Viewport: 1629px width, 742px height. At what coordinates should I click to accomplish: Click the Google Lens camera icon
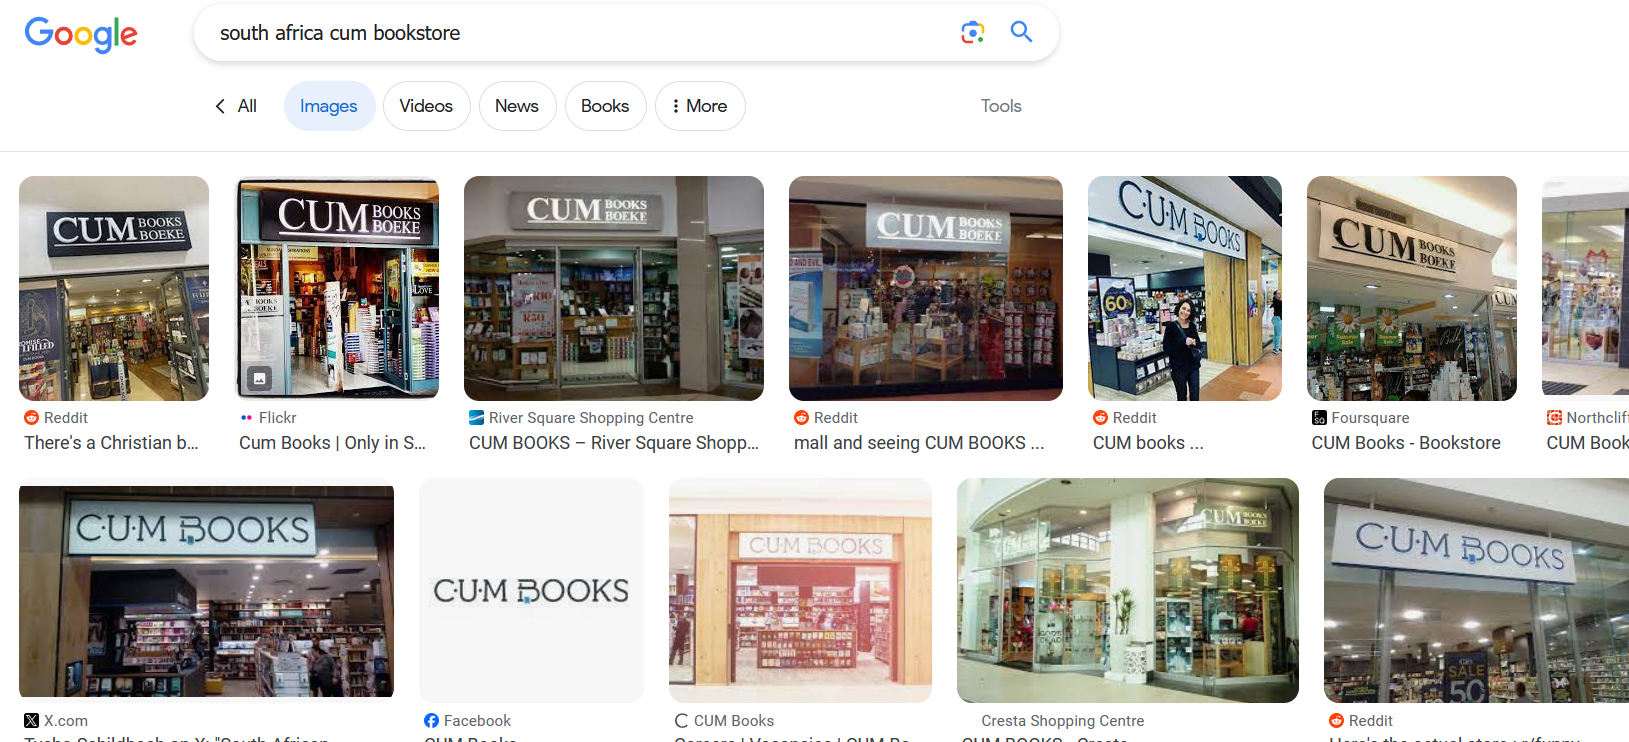coord(972,32)
